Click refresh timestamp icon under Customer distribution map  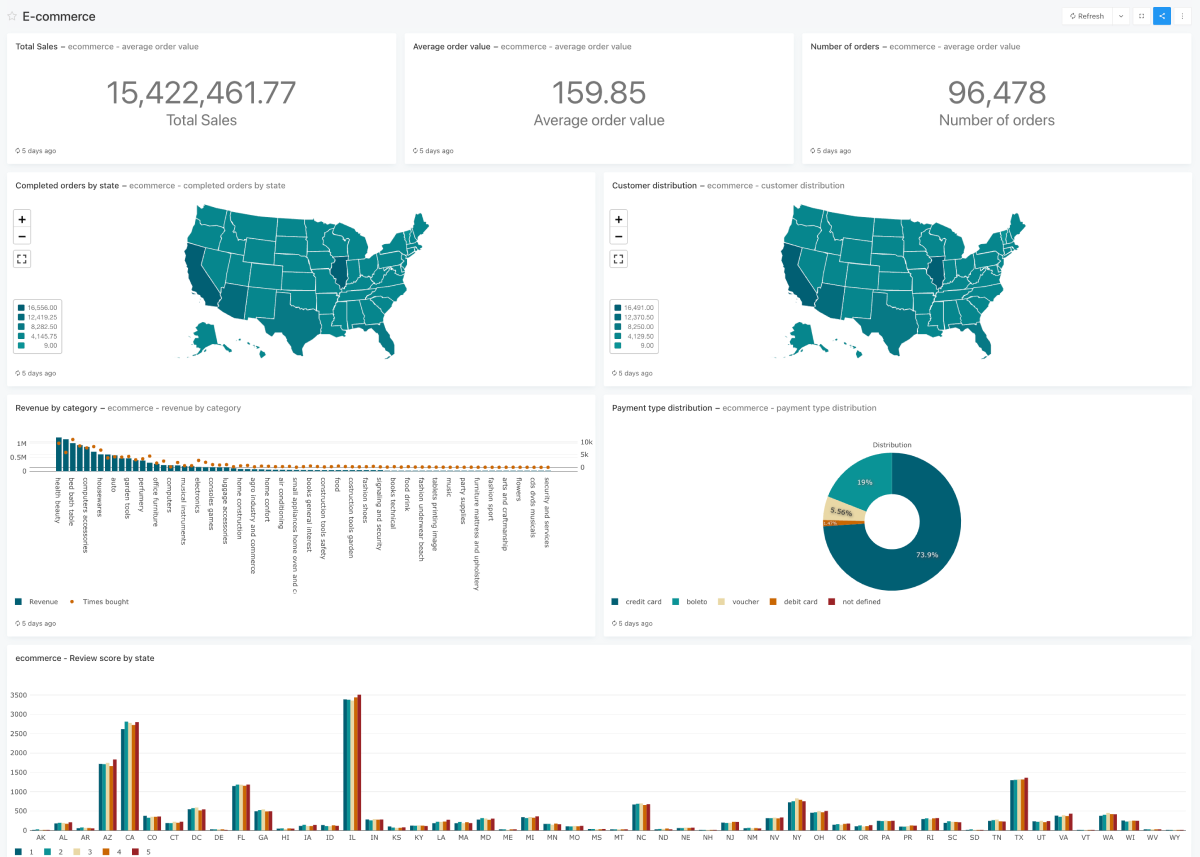(x=615, y=373)
